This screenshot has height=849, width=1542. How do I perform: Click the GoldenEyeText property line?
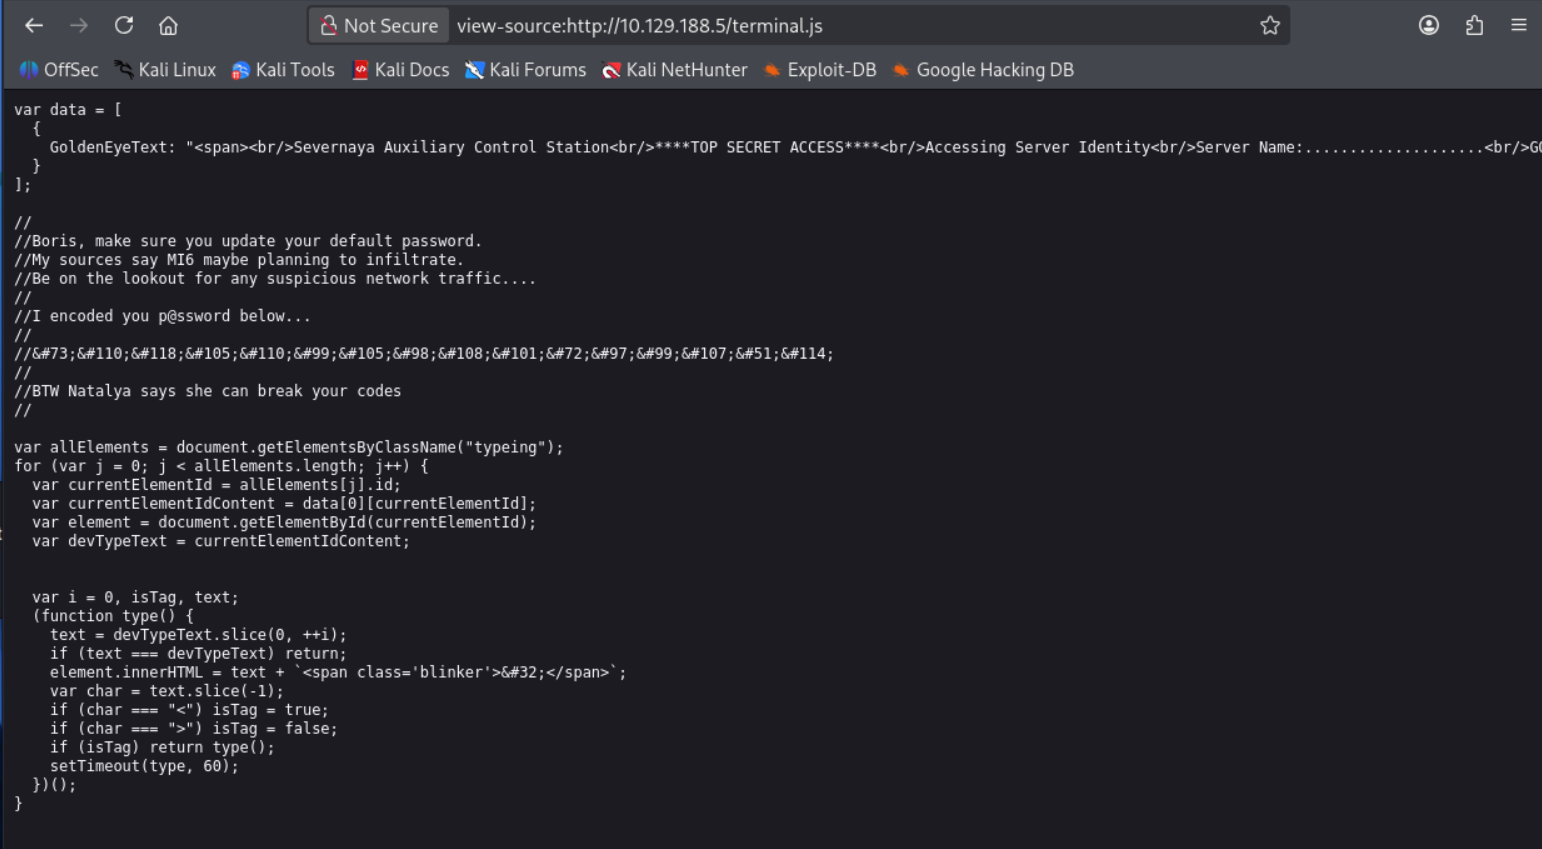click(795, 147)
